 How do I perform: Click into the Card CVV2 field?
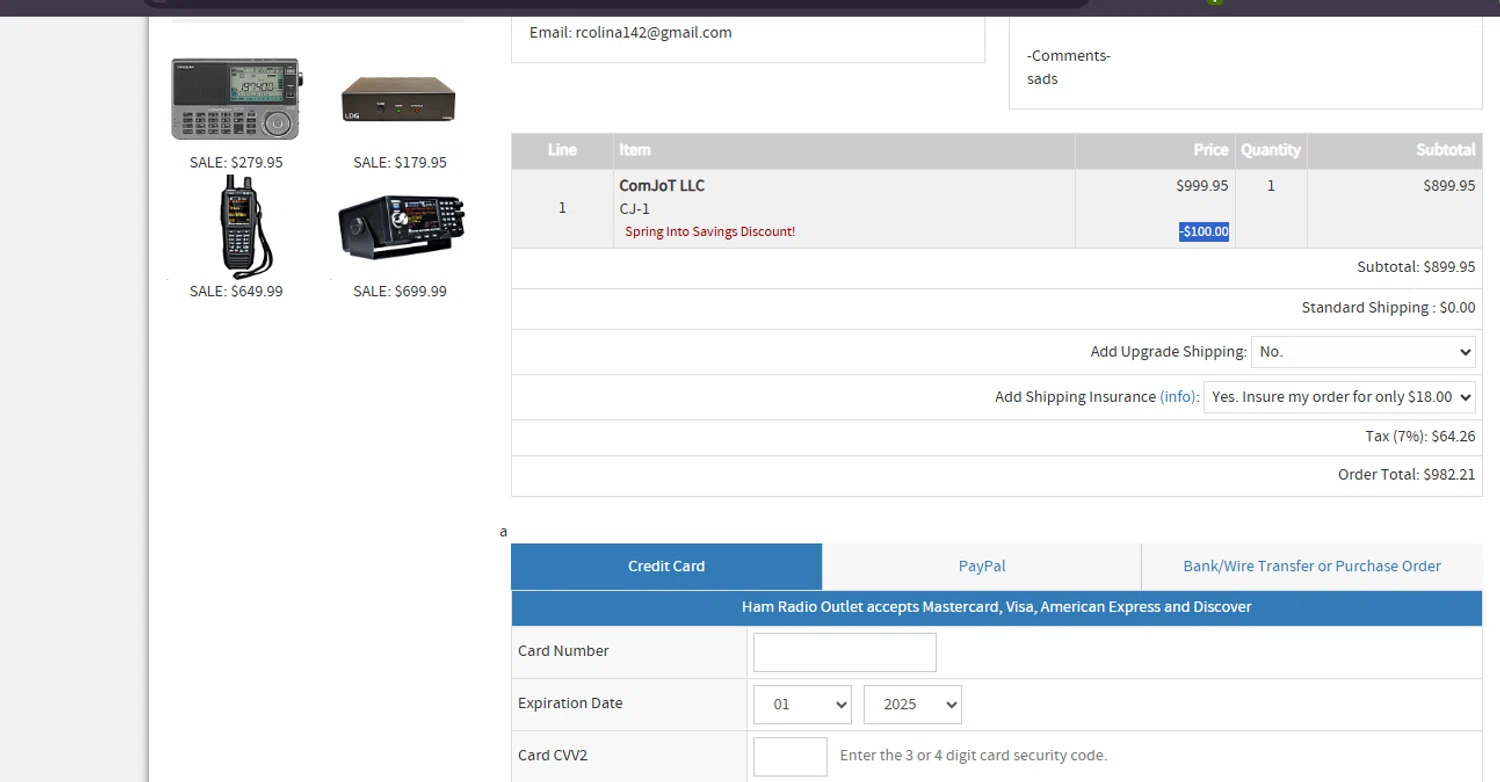790,756
